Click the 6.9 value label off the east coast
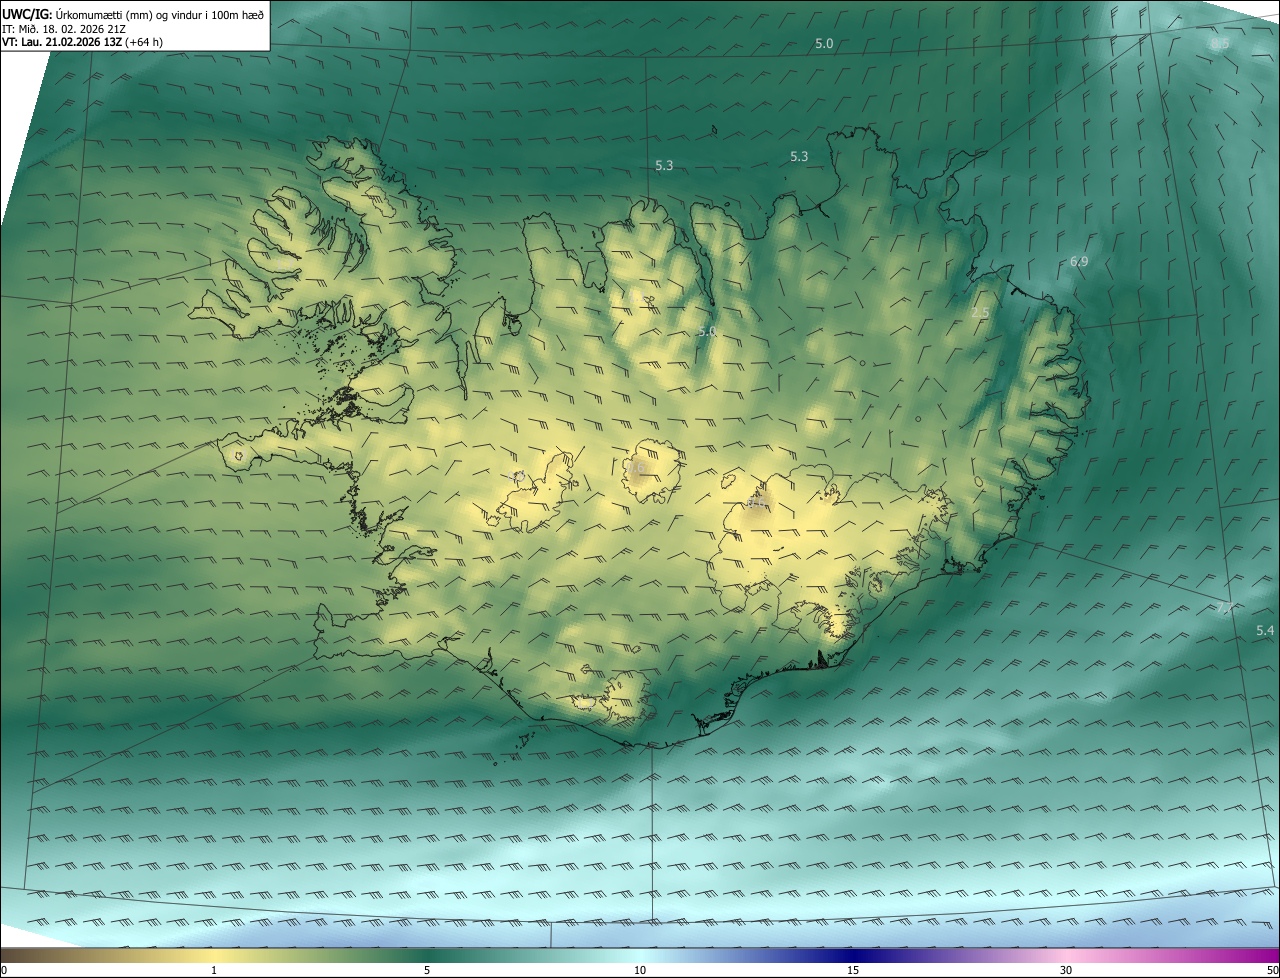1280x978 pixels. point(1079,261)
